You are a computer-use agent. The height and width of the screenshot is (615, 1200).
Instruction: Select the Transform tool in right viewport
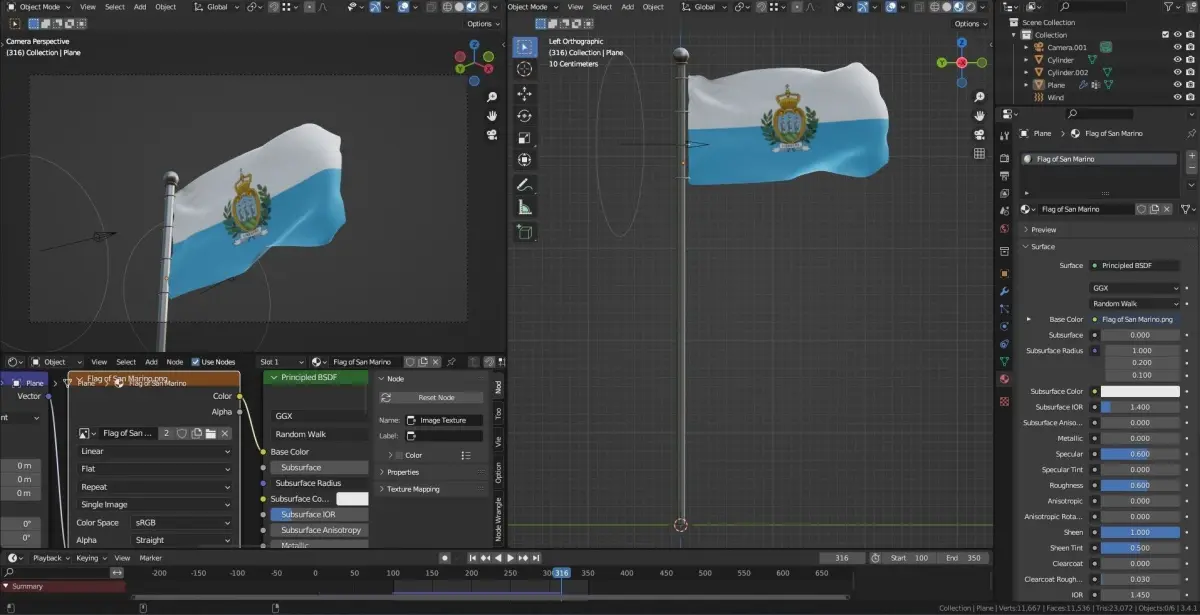[525, 160]
